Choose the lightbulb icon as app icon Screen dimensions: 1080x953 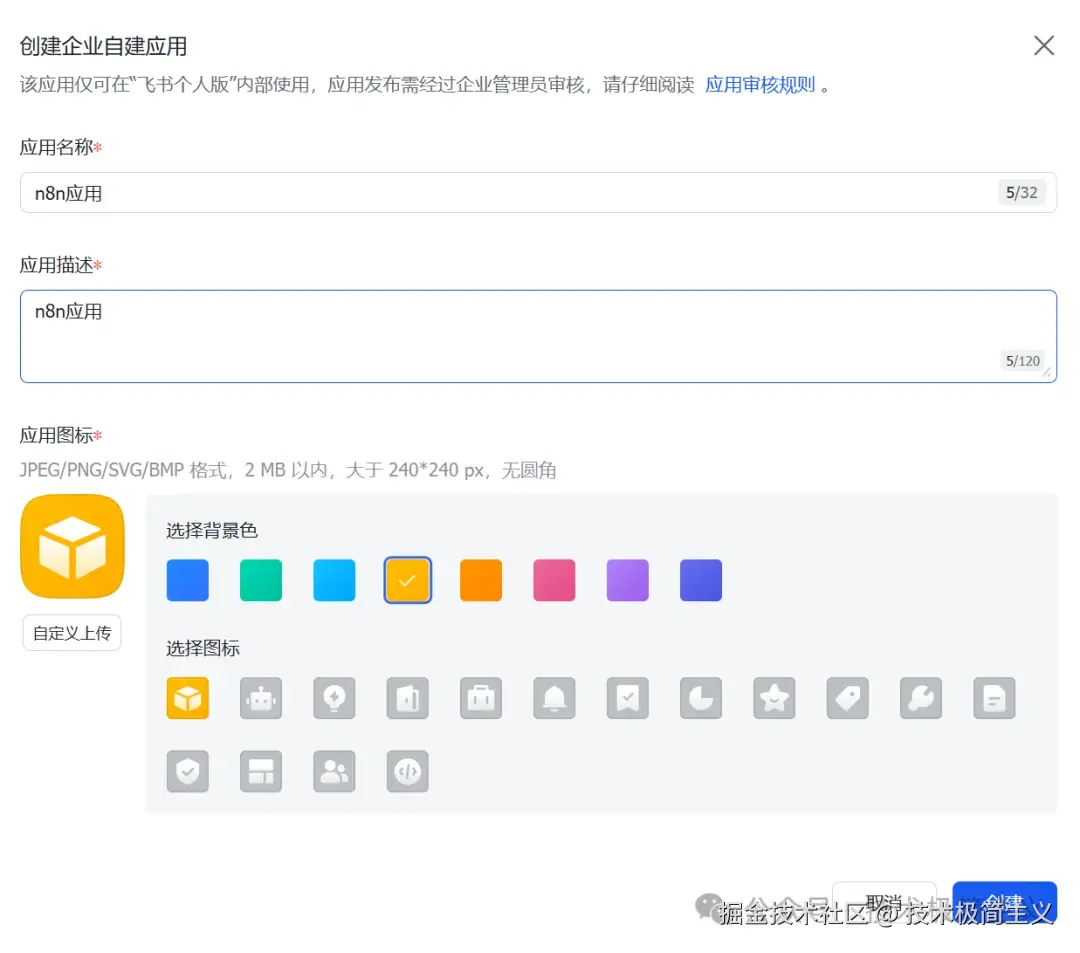point(334,698)
